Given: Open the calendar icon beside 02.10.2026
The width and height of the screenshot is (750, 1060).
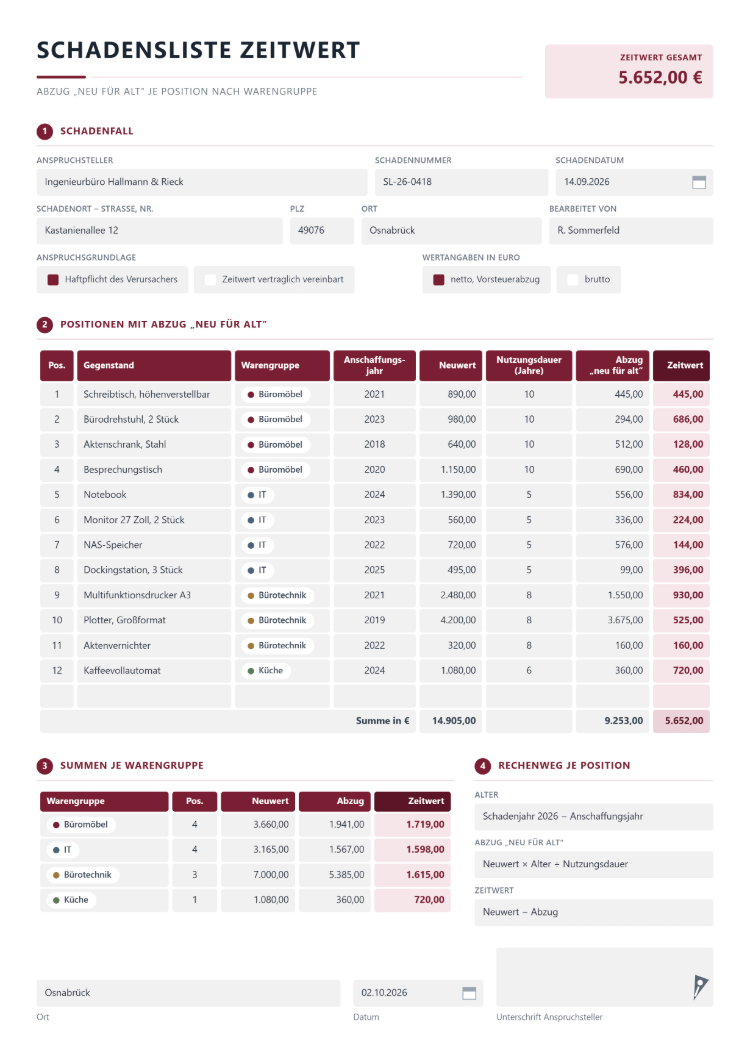Looking at the screenshot, I should tap(469, 992).
